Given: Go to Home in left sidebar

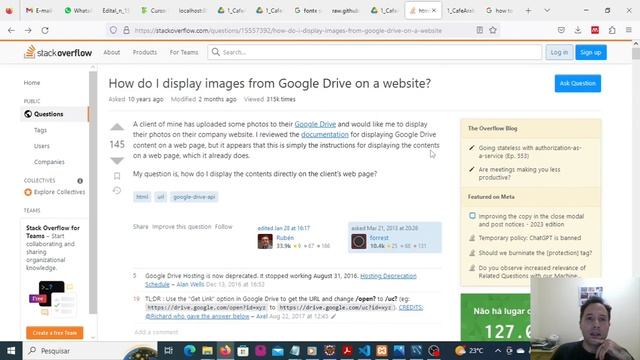Looking at the screenshot, I should point(32,82).
